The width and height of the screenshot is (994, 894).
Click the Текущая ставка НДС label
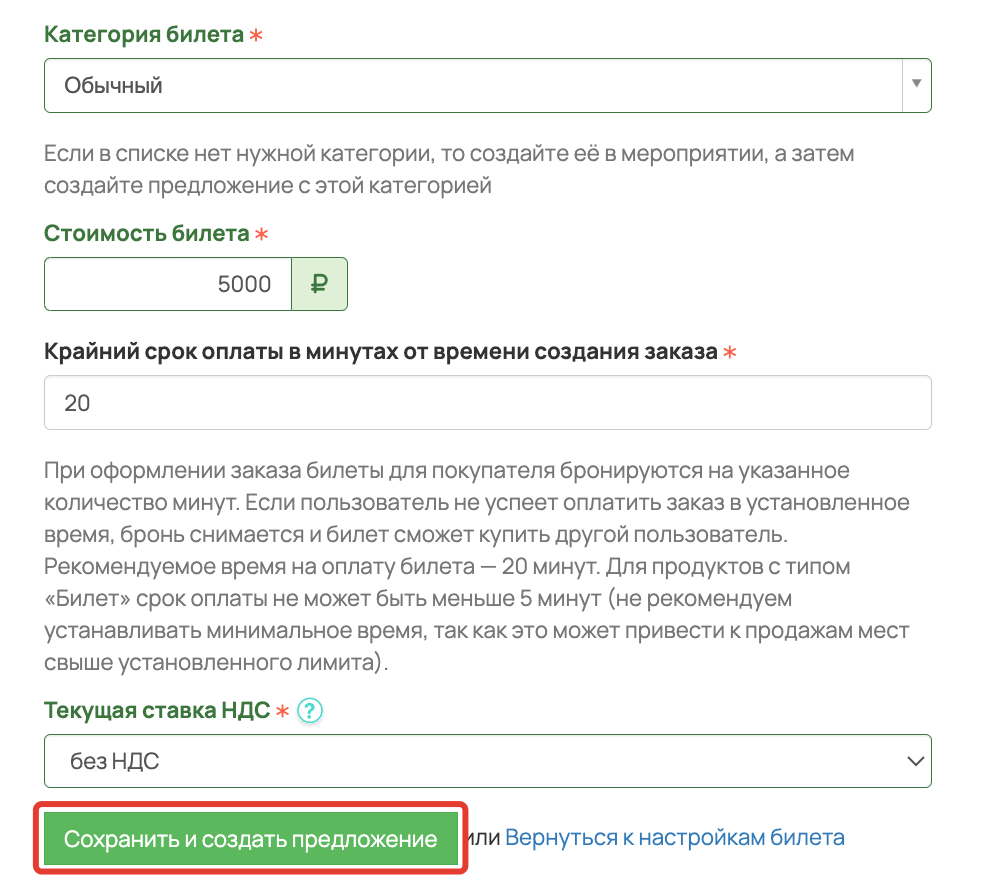click(157, 710)
